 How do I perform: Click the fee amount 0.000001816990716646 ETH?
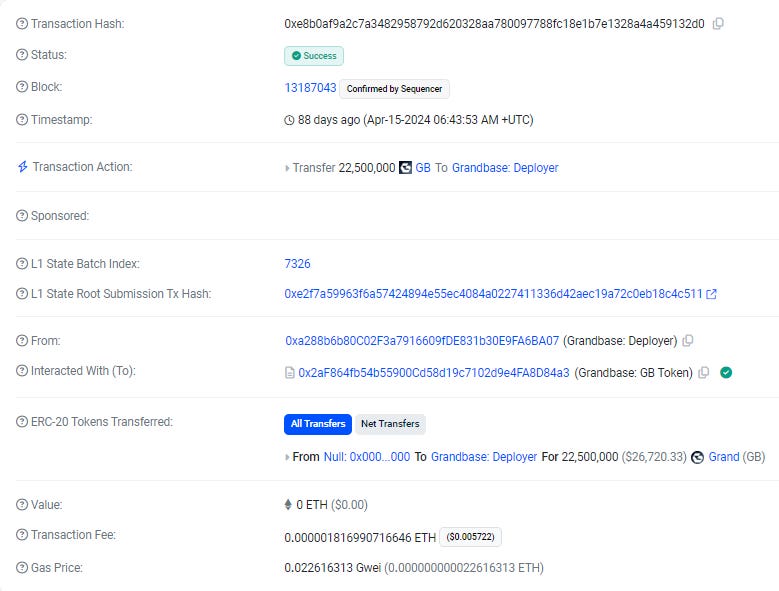(360, 537)
